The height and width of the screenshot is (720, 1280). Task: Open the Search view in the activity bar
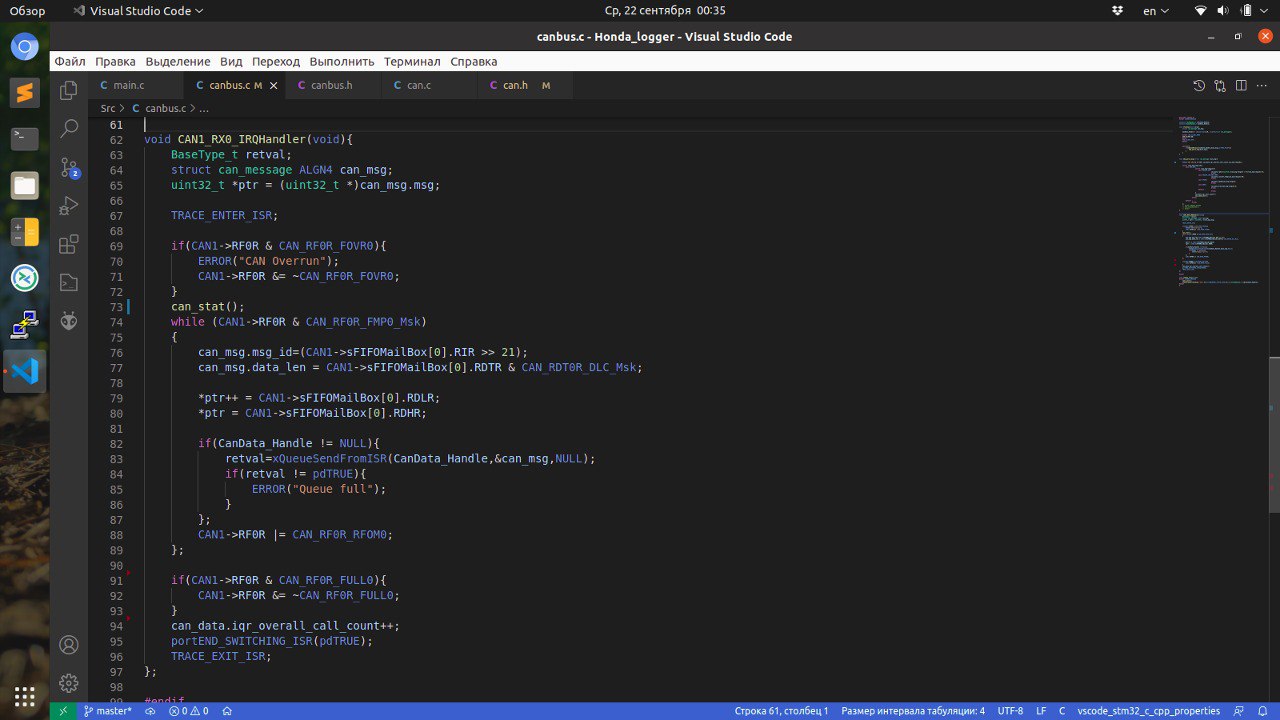[69, 129]
